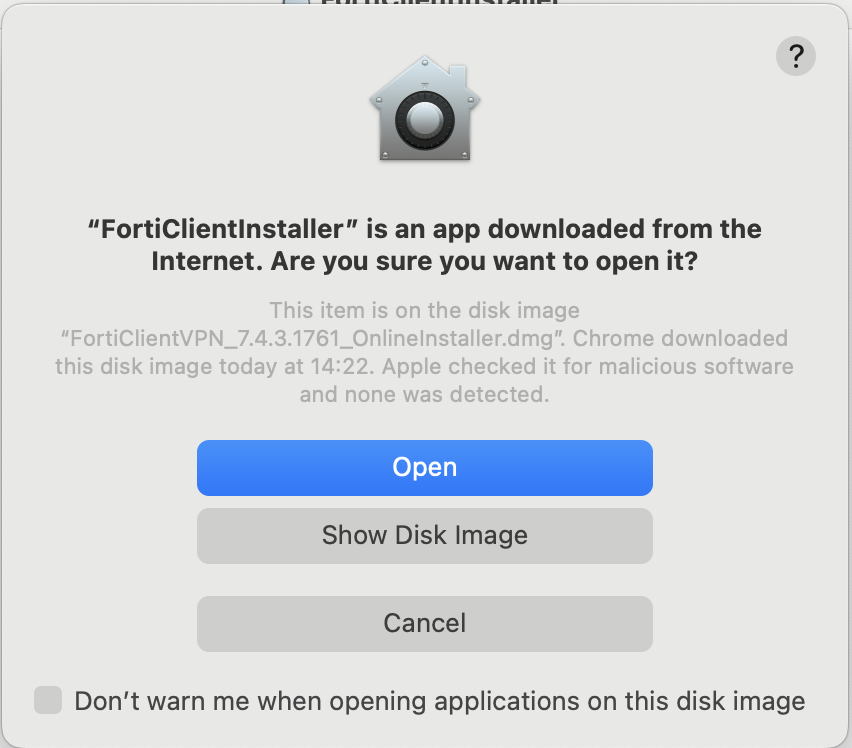Click 'Chrome downloaded' in the description
This screenshot has width=852, height=748.
680,338
